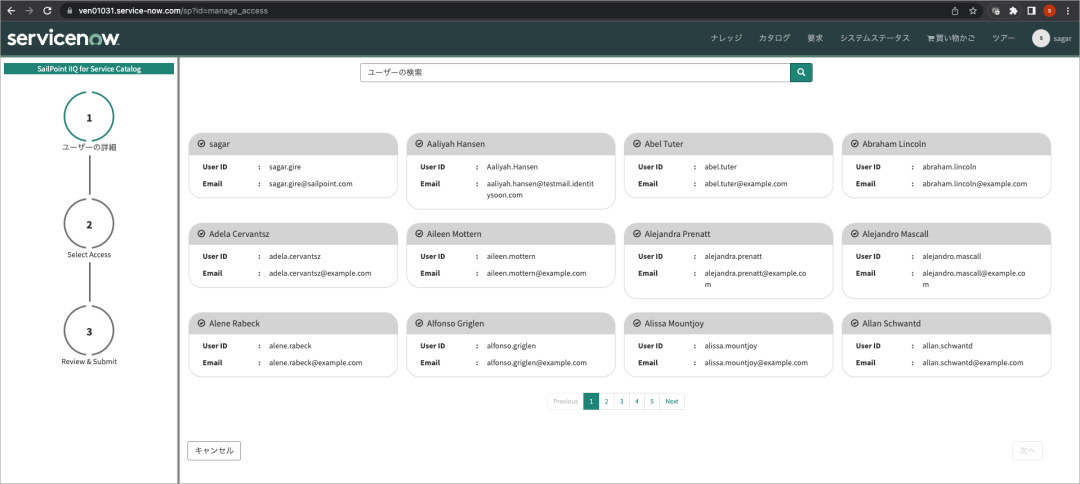Viewport: 1080px width, 484px height.
Task: Click email adela.cervantsz@example.com
Action: point(320,273)
